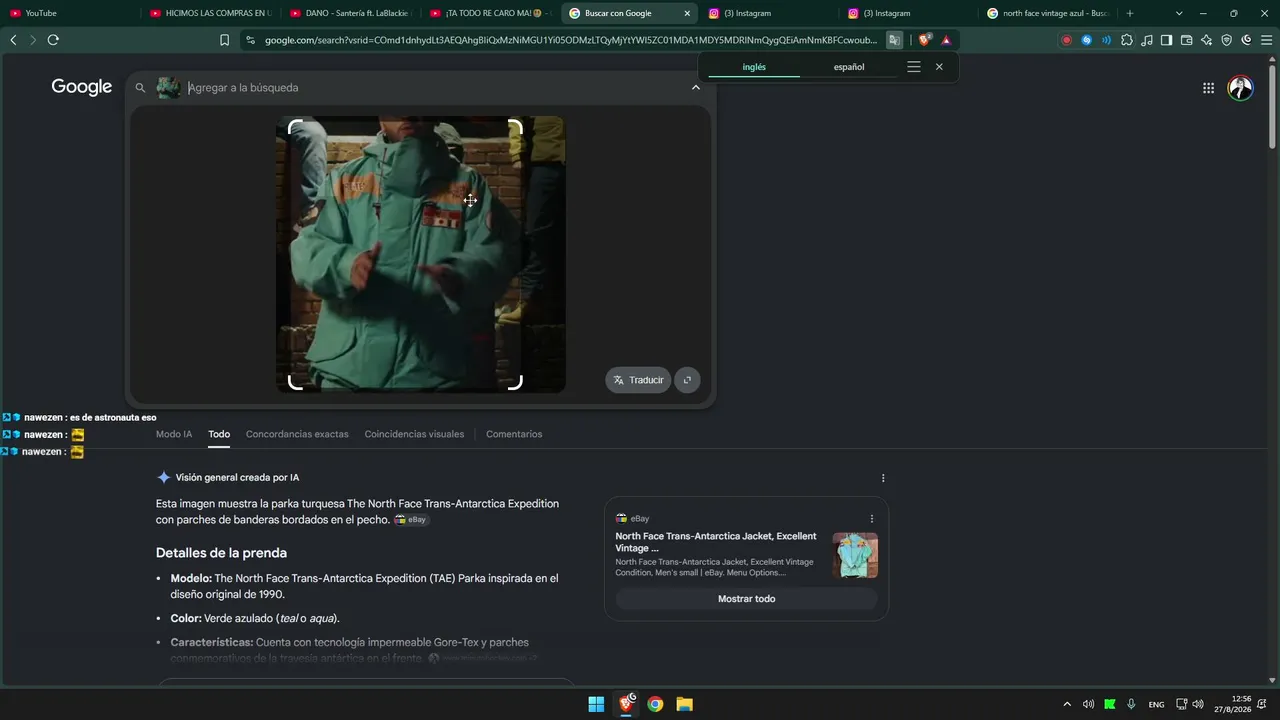
Task: Click the Google logo
Action: click(x=82, y=87)
